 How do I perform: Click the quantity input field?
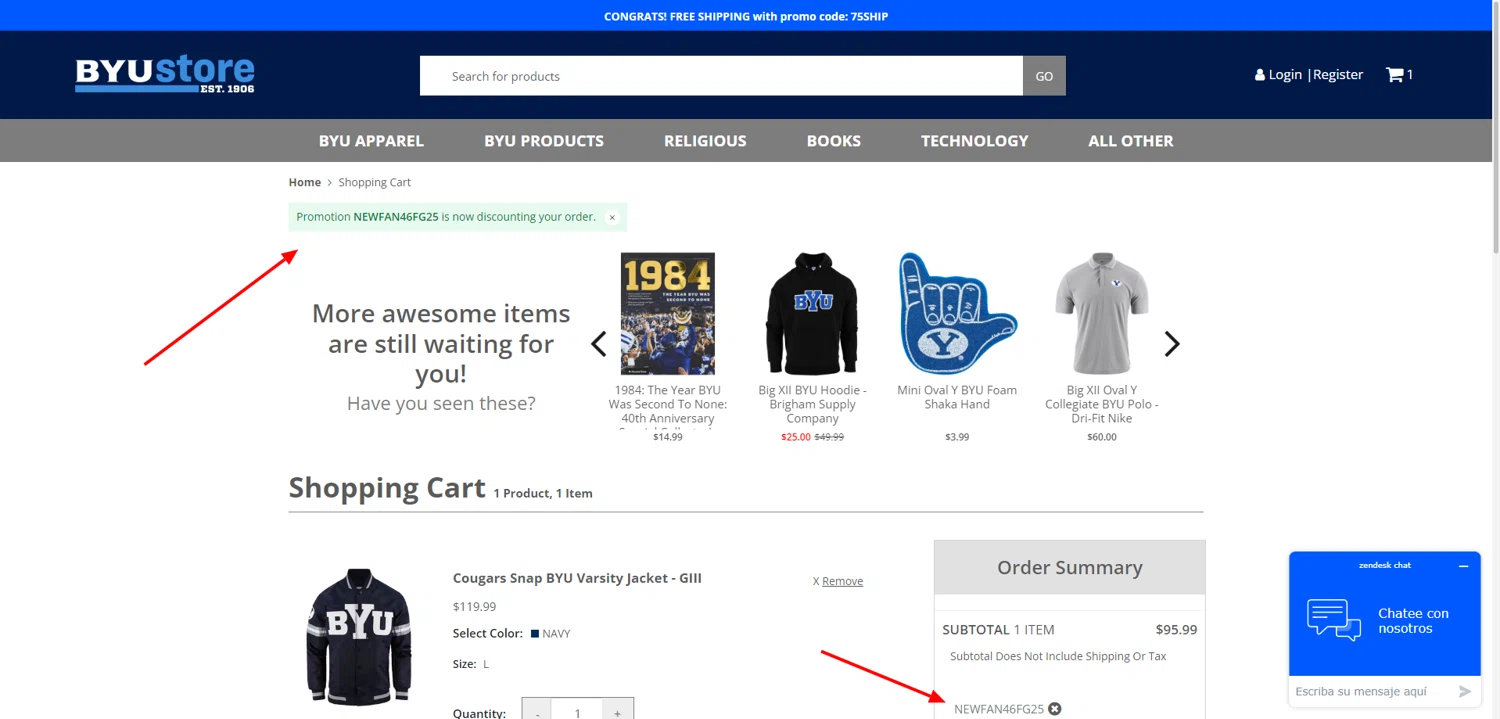578,711
